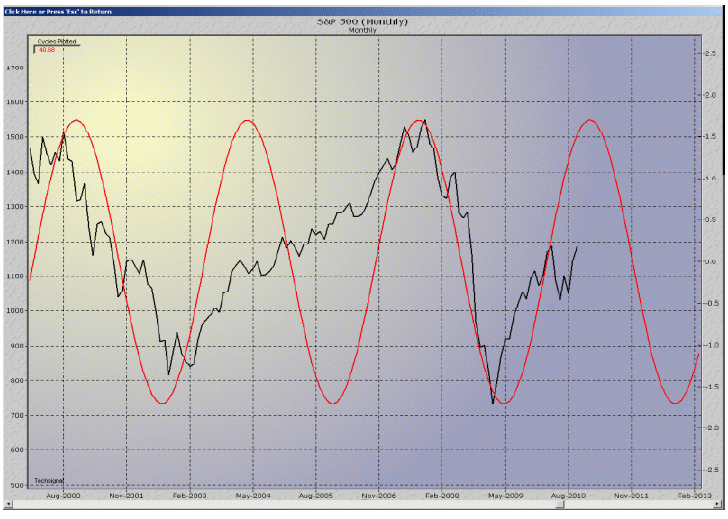Click the S&P 500 (Monthly) chart title
728x519 pixels.
click(x=361, y=21)
